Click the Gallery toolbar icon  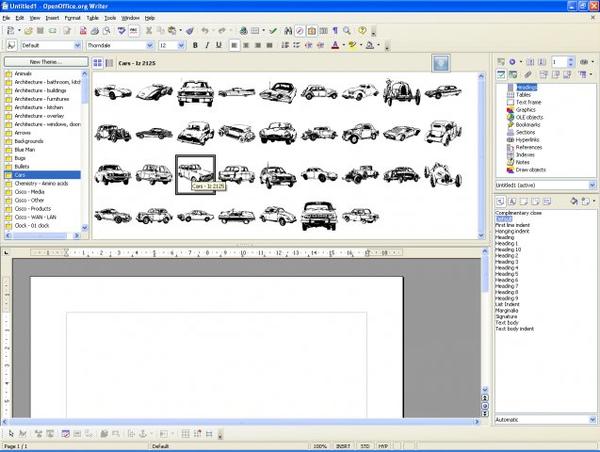[x=311, y=31]
